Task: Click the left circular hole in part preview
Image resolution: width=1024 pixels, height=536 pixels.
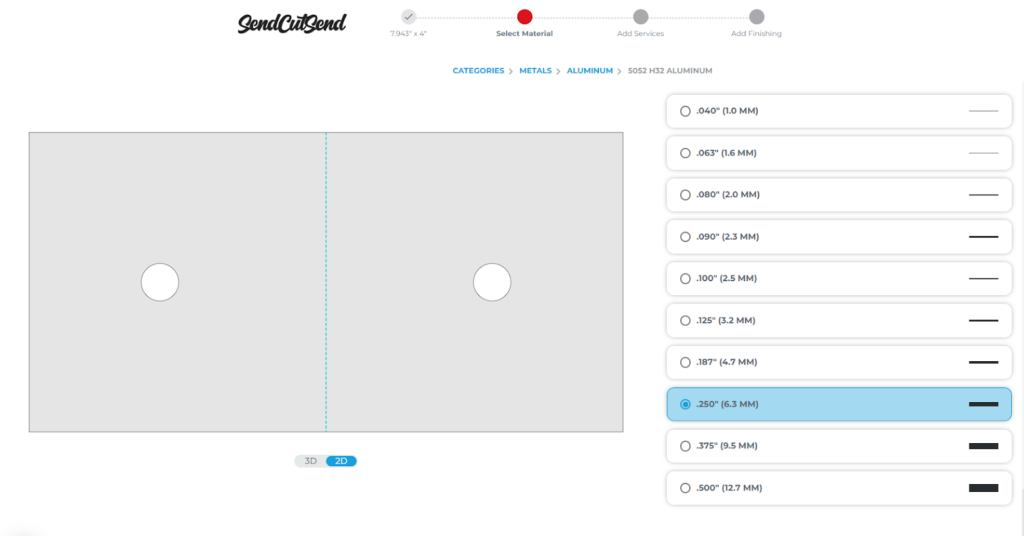Action: (x=160, y=282)
